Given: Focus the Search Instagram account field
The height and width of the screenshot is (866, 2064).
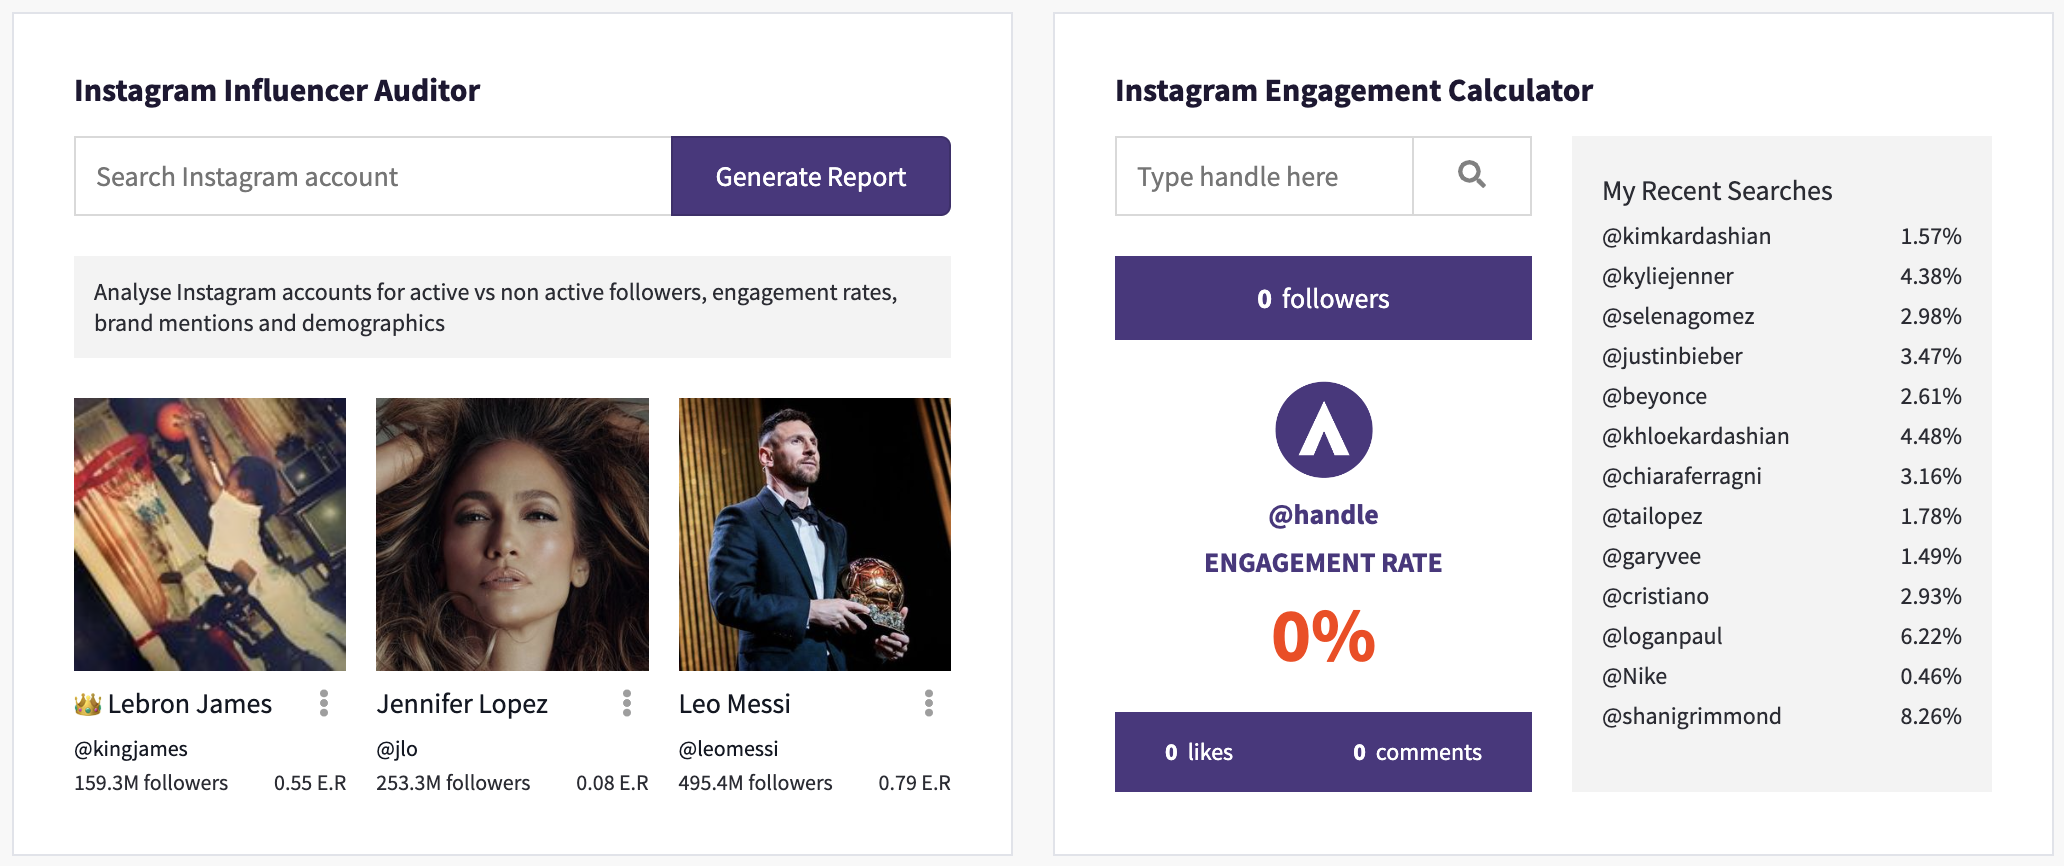Looking at the screenshot, I should 372,176.
